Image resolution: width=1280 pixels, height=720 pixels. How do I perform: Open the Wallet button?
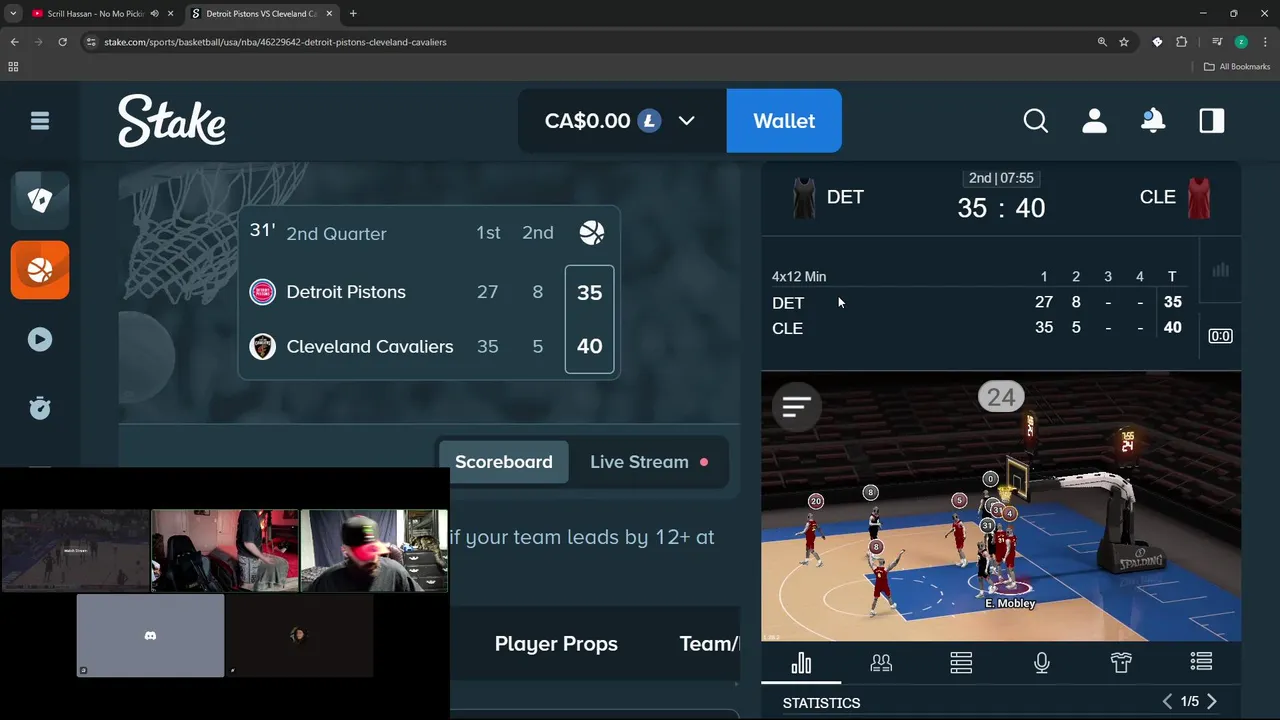[x=784, y=121]
